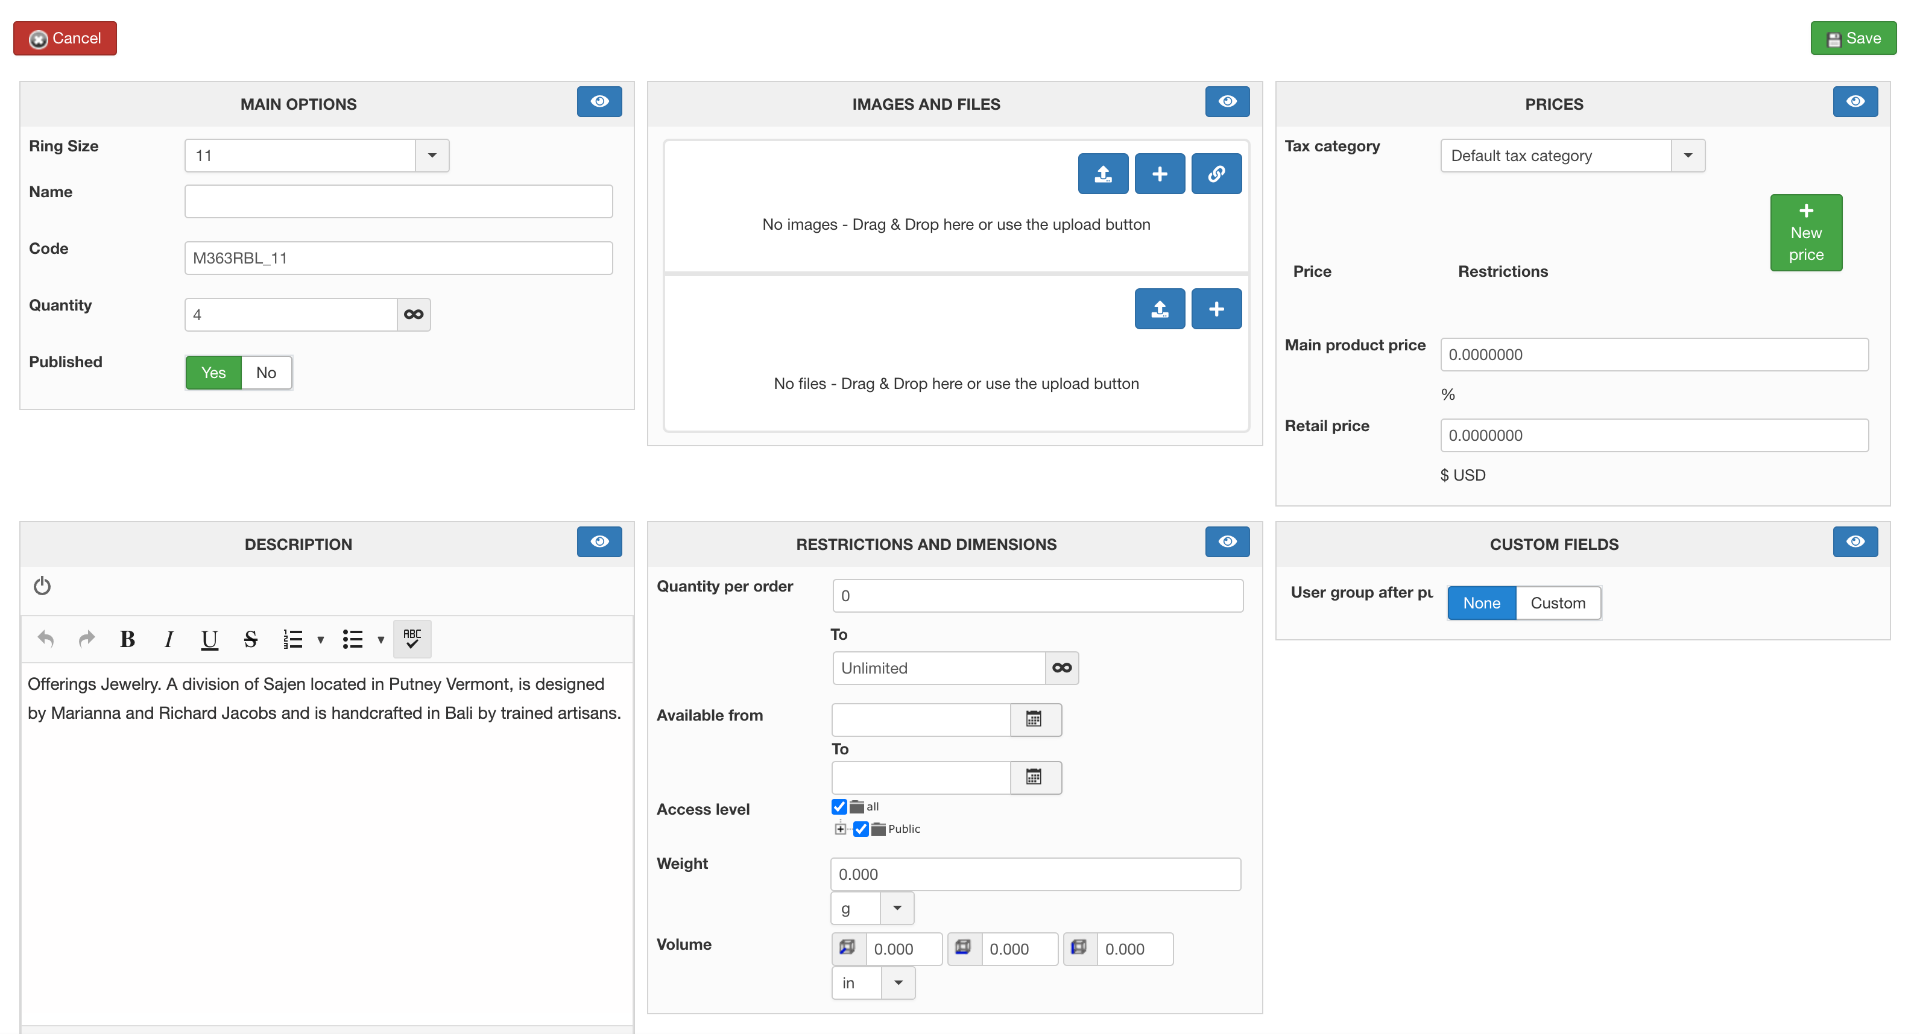Click the Strikethrough formatting icon

click(250, 639)
